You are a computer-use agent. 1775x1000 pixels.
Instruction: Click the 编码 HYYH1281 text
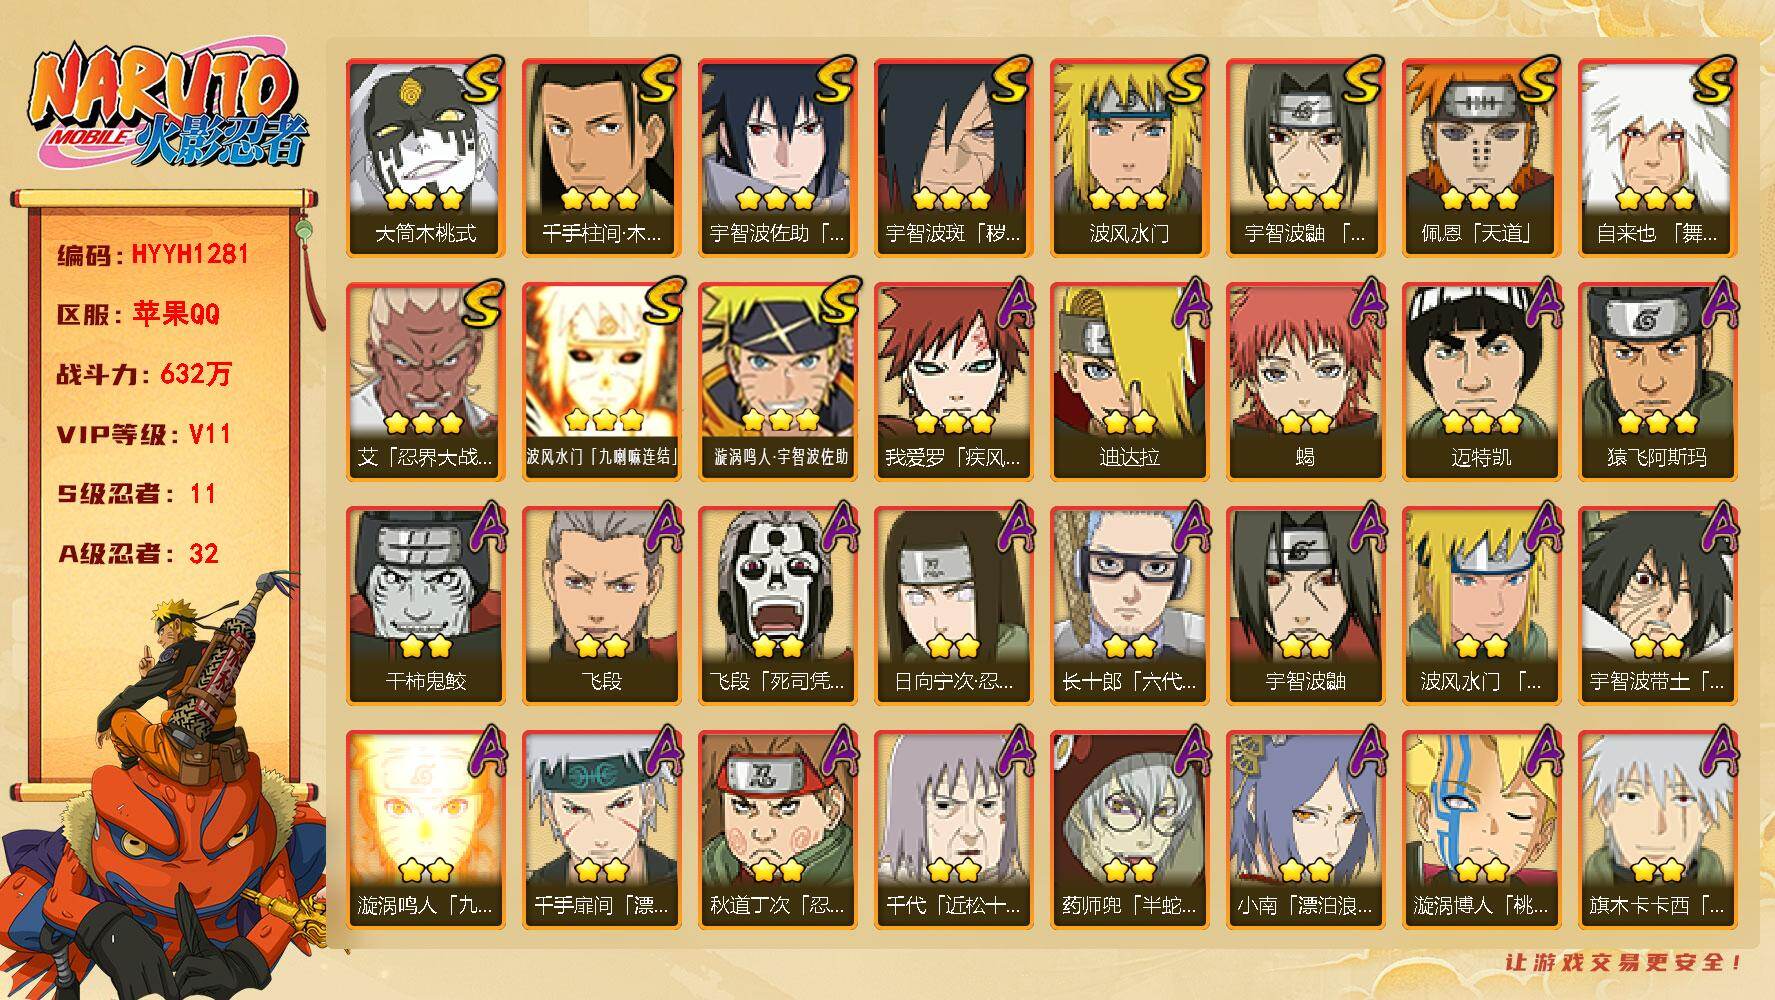[153, 254]
